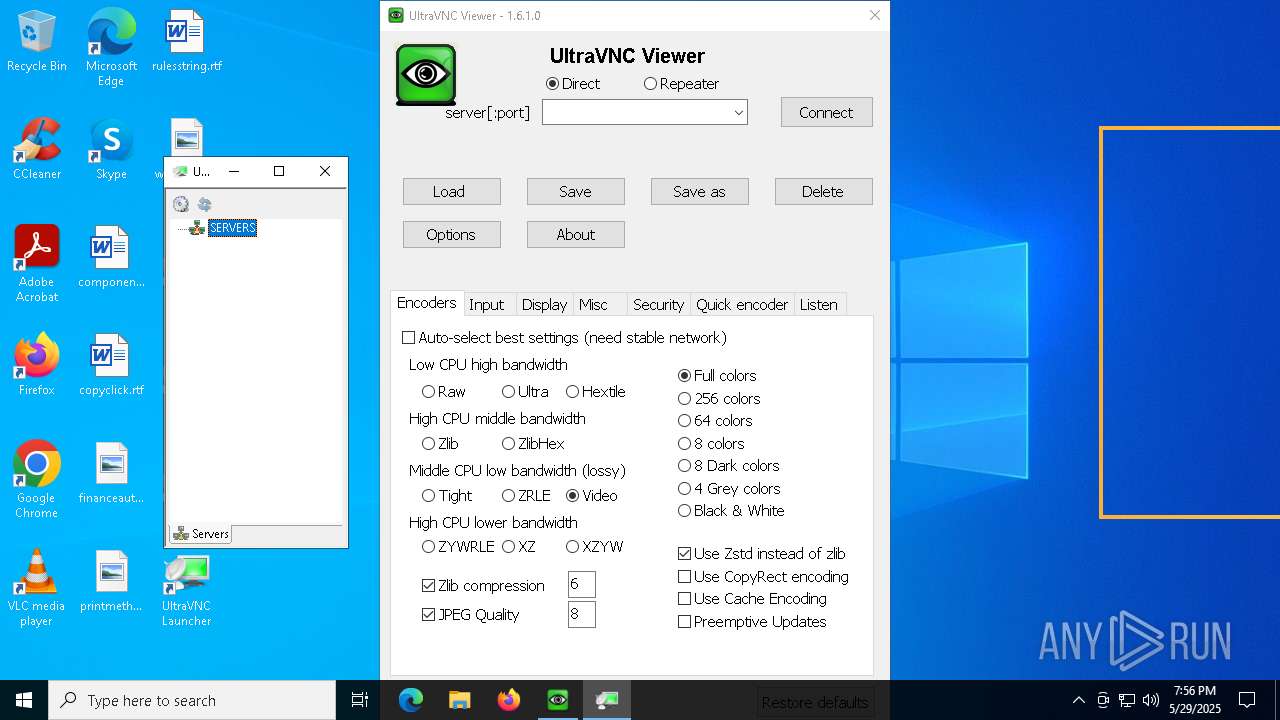The image size is (1280, 720).
Task: Click the Servers tab in Launcher window
Action: pyautogui.click(x=201, y=534)
